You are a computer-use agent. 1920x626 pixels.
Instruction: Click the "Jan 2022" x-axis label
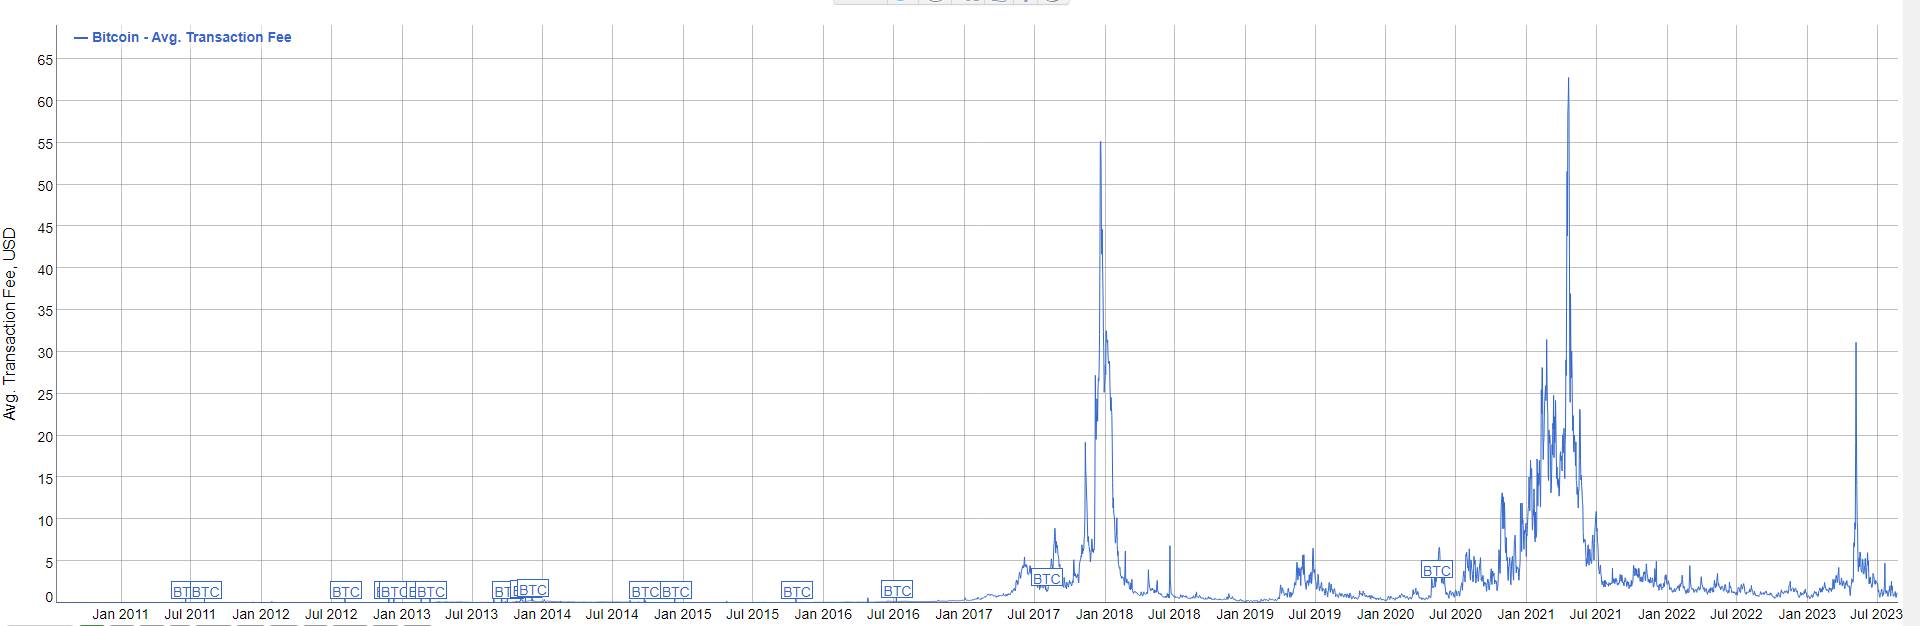pos(1667,614)
